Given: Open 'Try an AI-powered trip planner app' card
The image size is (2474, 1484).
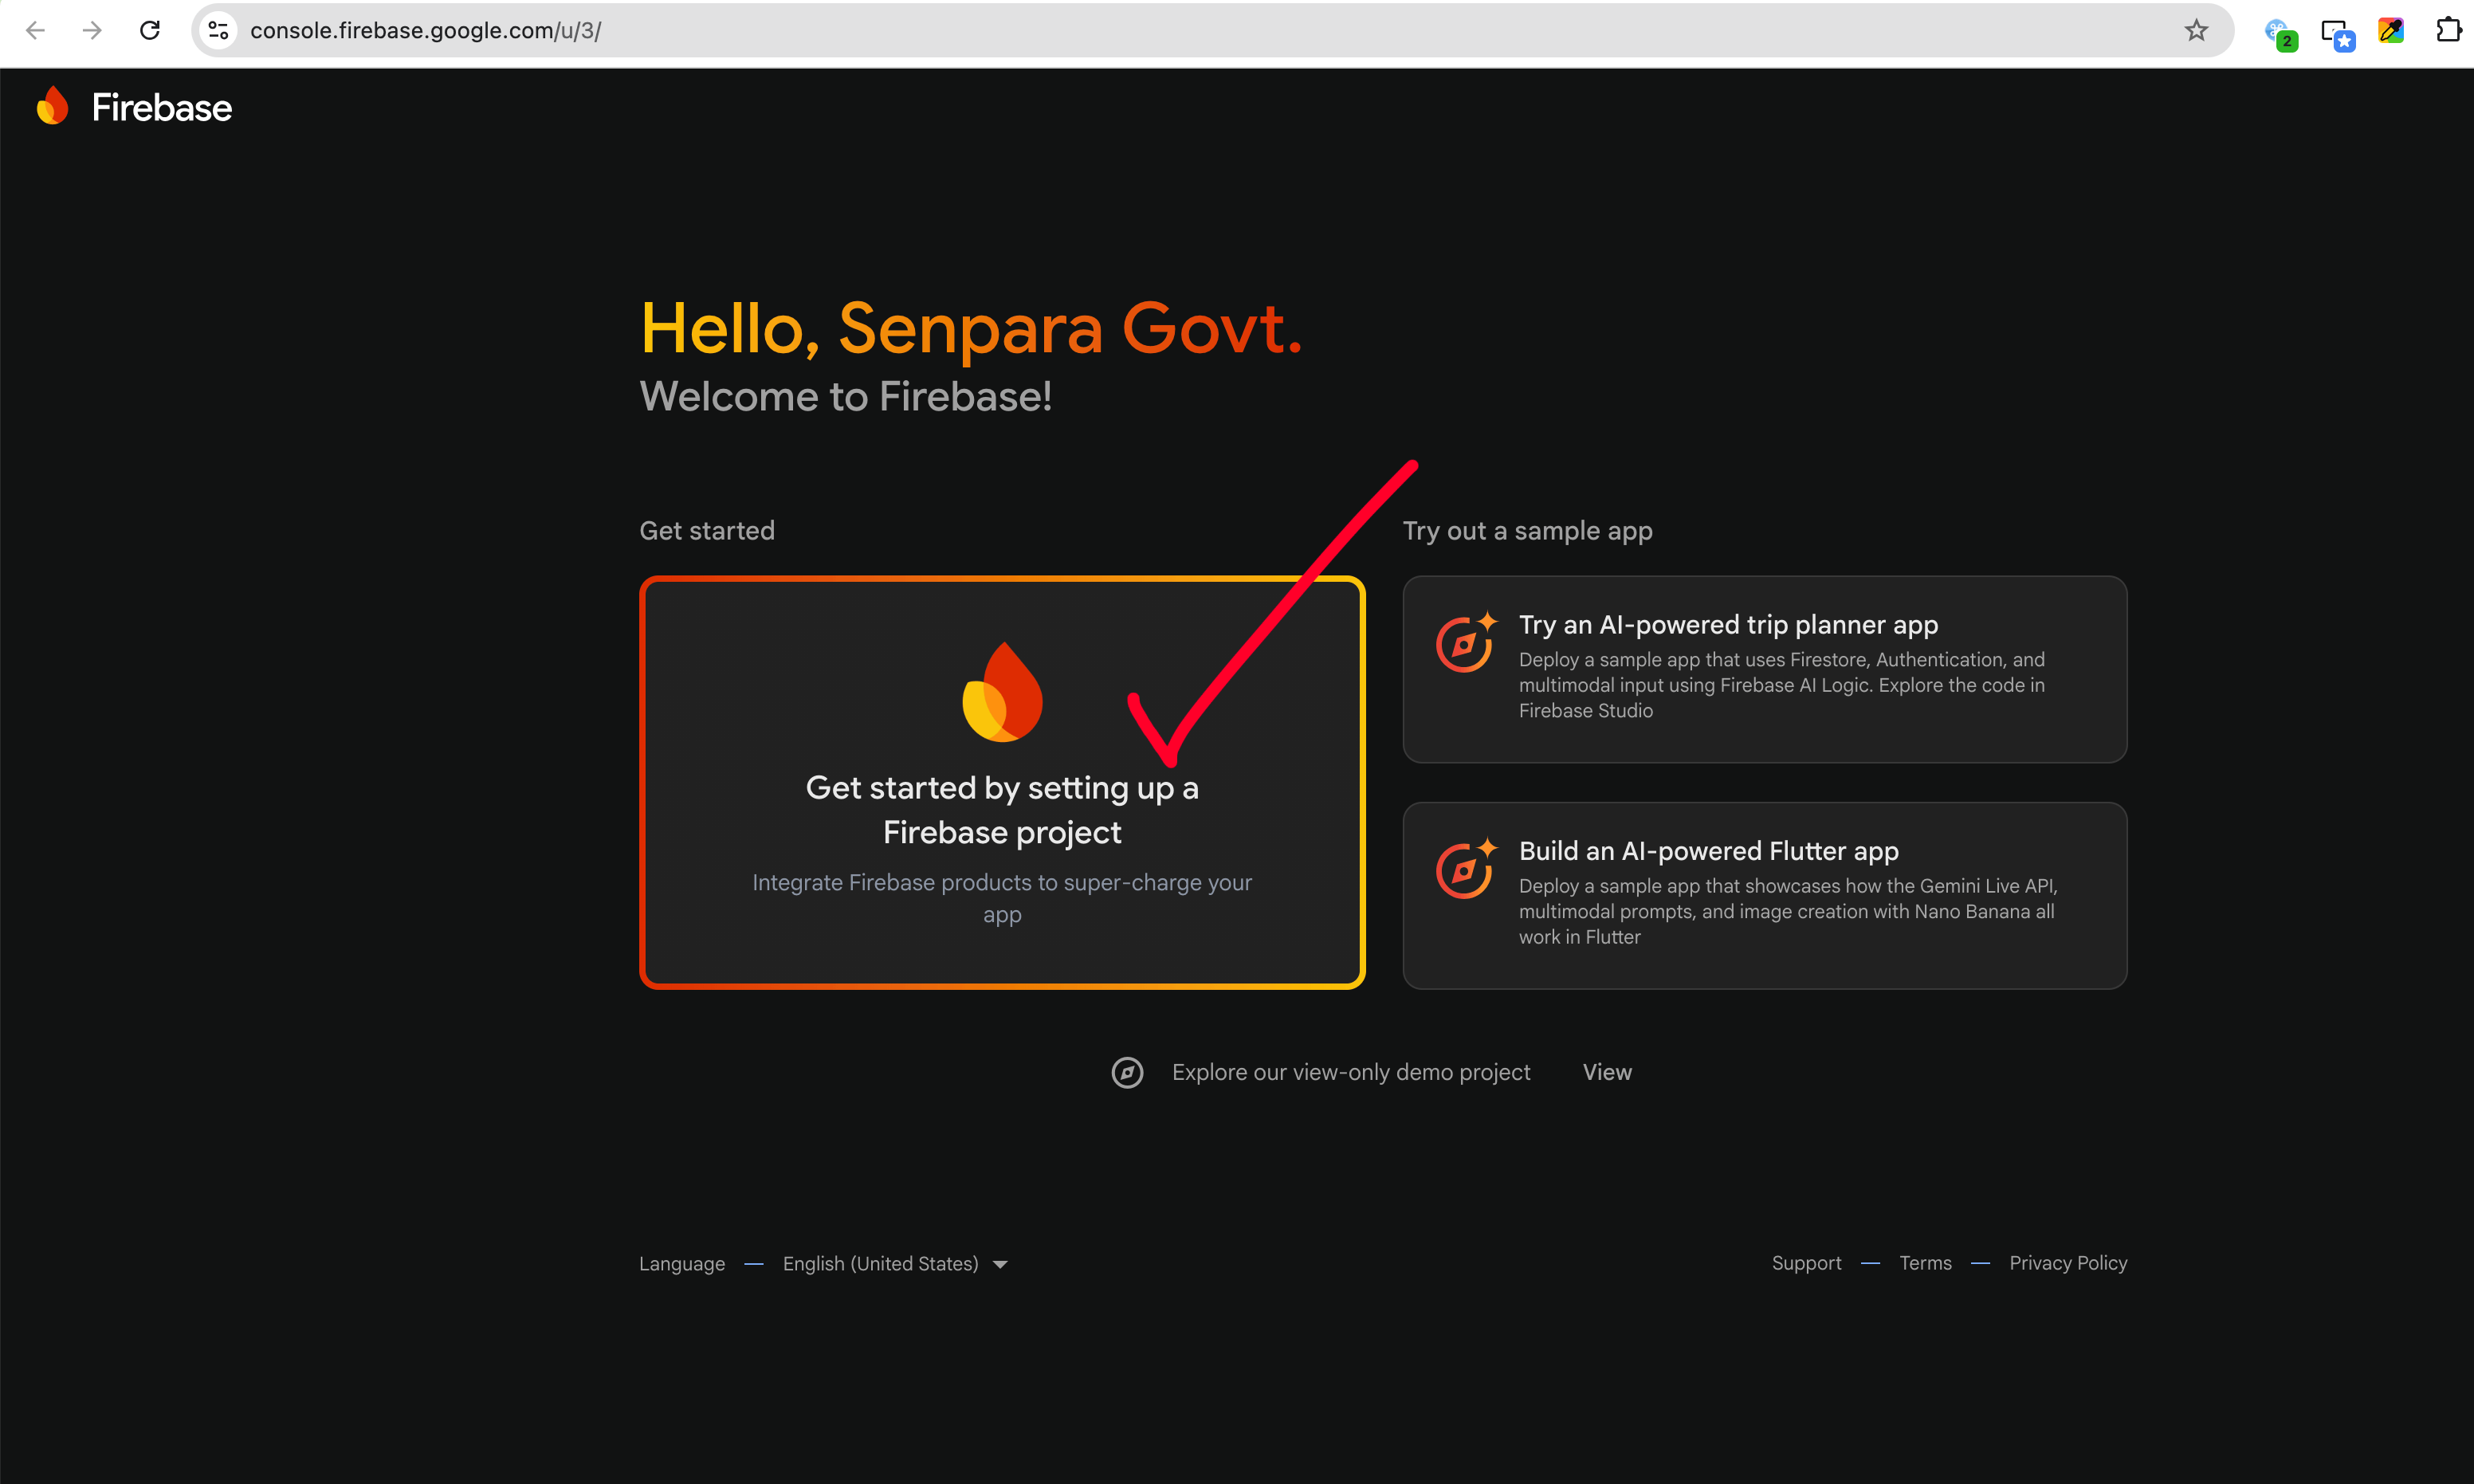Looking at the screenshot, I should pyautogui.click(x=1764, y=669).
